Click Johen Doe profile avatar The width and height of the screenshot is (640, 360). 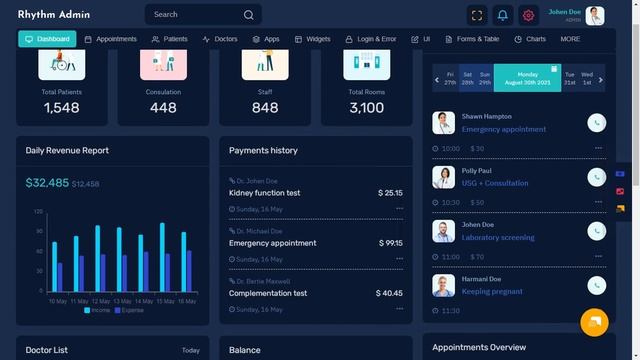click(x=595, y=16)
